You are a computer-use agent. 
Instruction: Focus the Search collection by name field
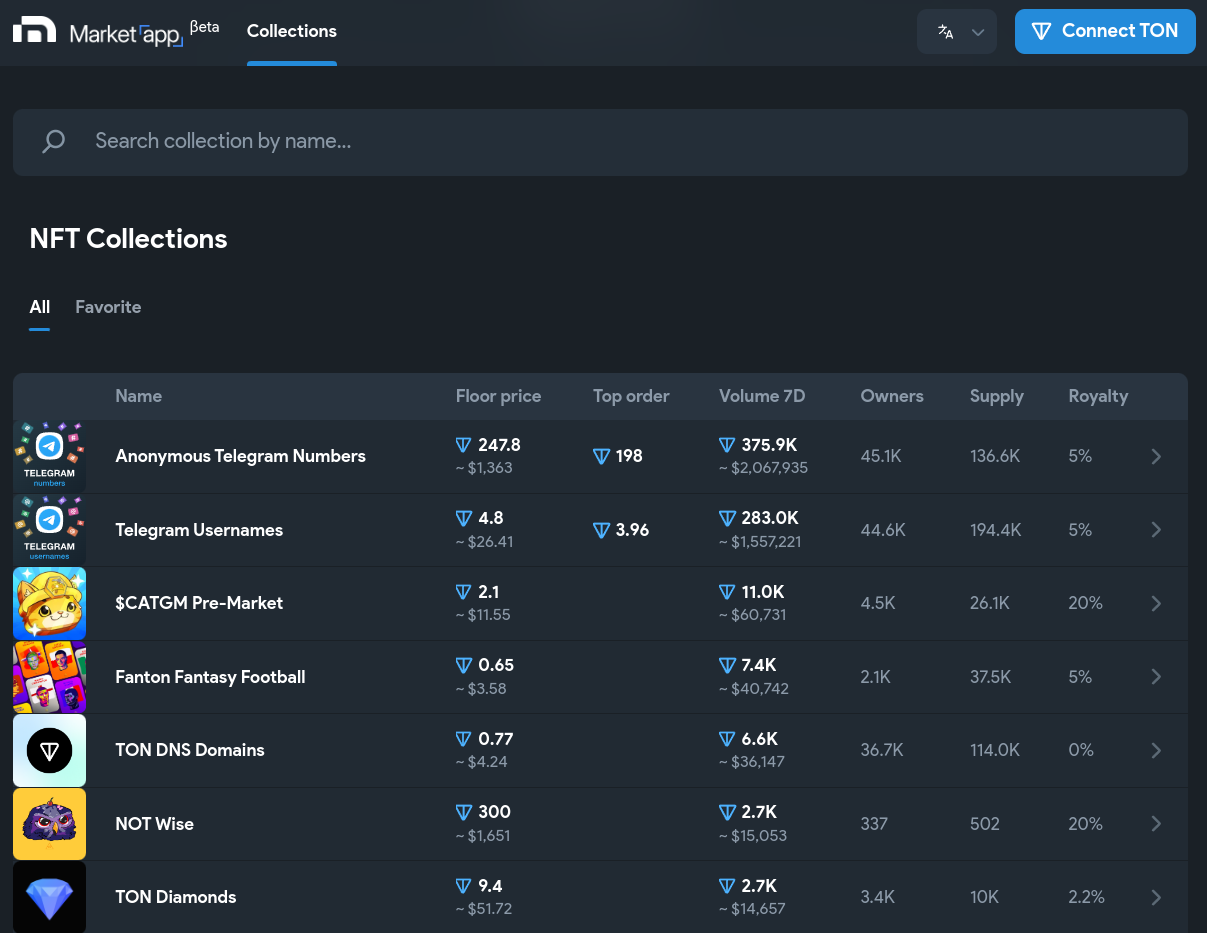(600, 142)
